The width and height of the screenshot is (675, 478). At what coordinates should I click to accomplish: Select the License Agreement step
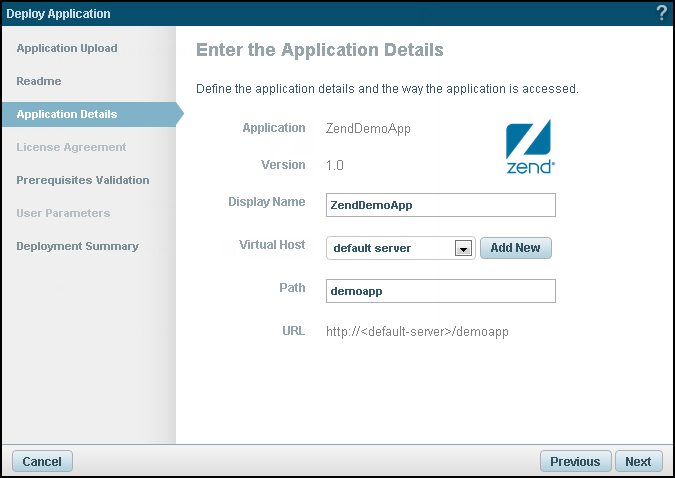pos(71,147)
